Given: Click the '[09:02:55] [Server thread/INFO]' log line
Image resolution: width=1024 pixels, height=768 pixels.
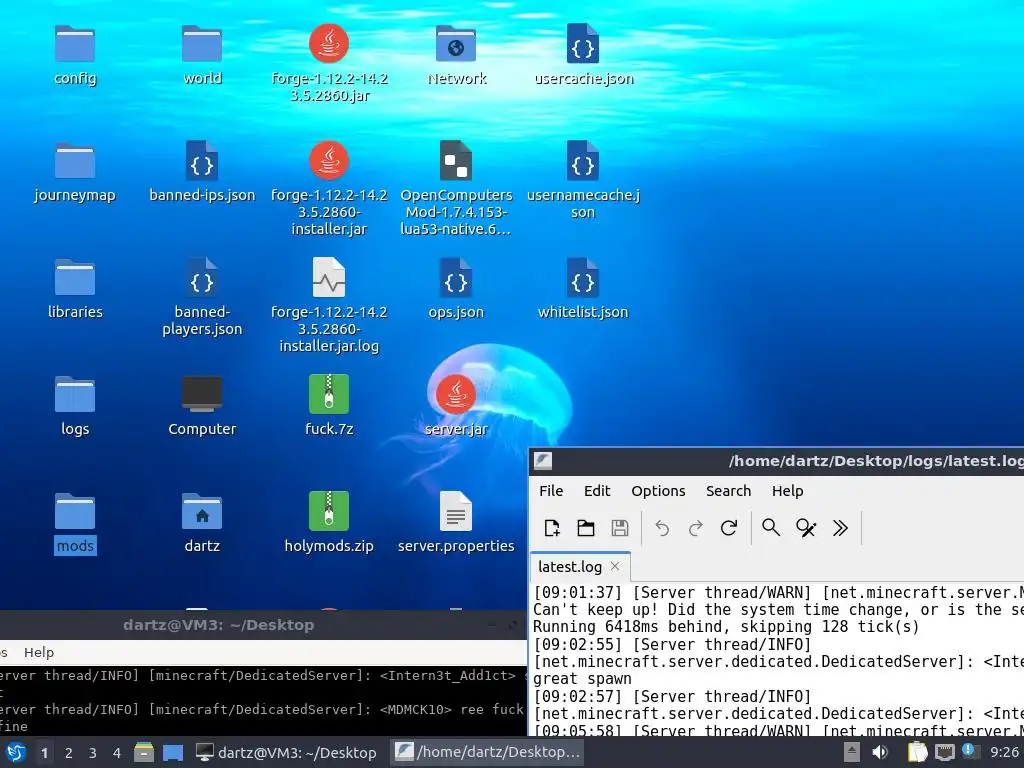Looking at the screenshot, I should [x=672, y=644].
